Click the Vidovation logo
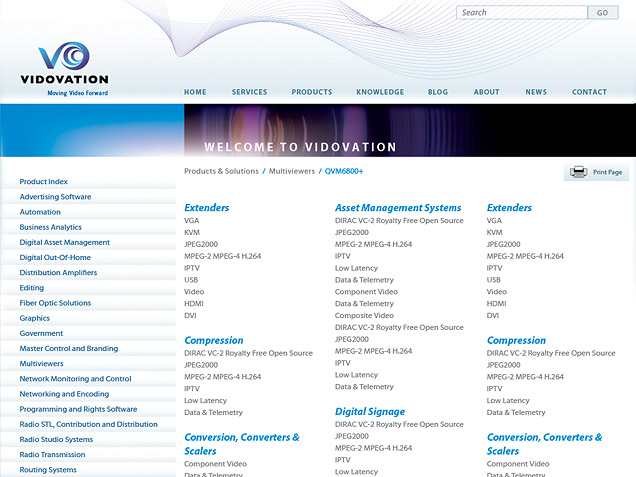This screenshot has height=477, width=636. [64, 69]
